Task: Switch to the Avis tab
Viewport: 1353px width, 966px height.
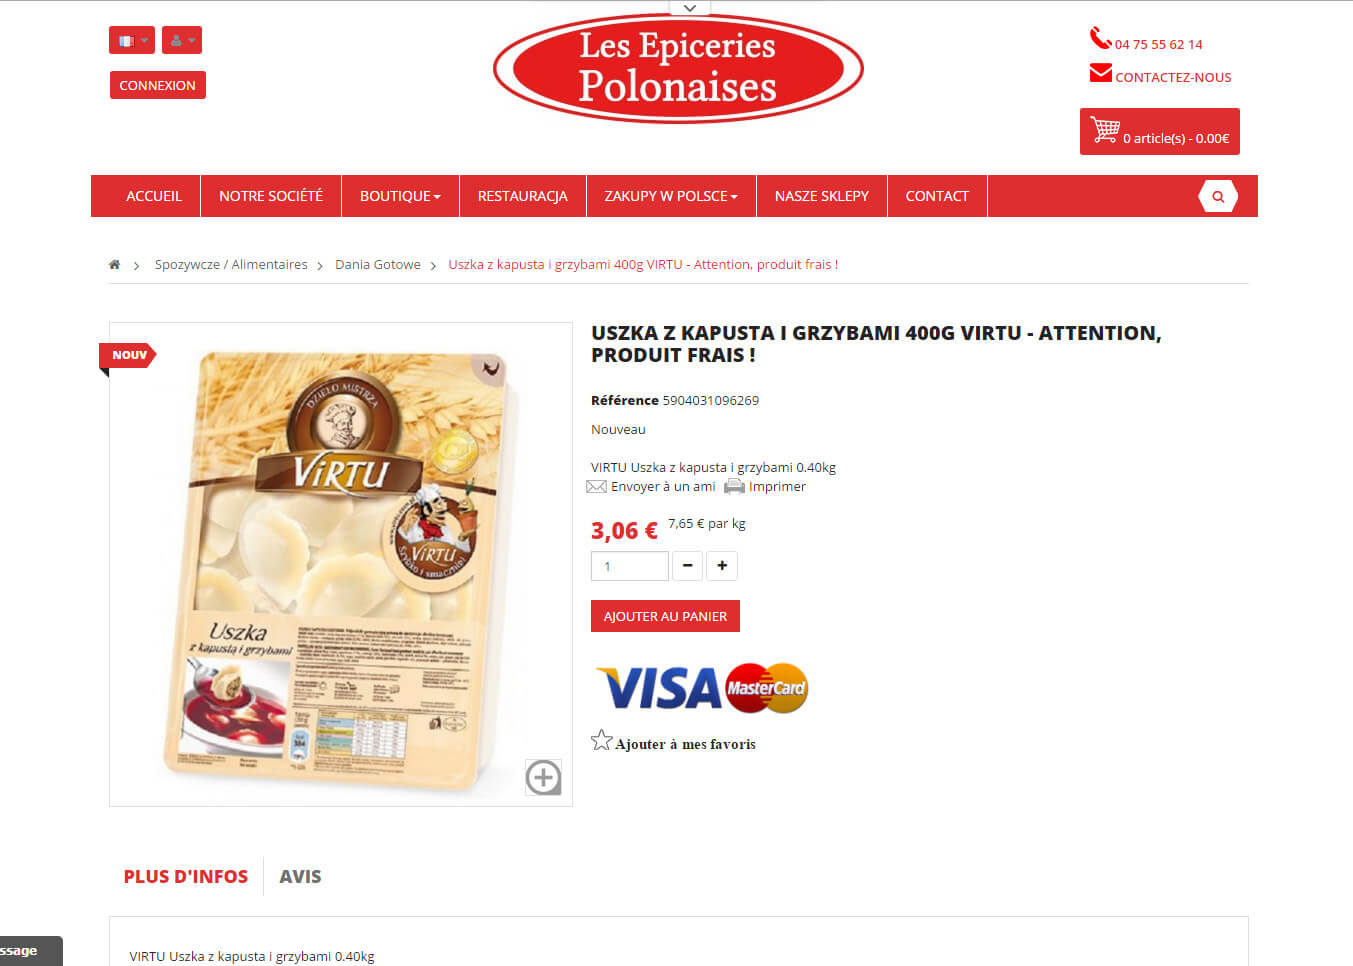Action: [300, 876]
